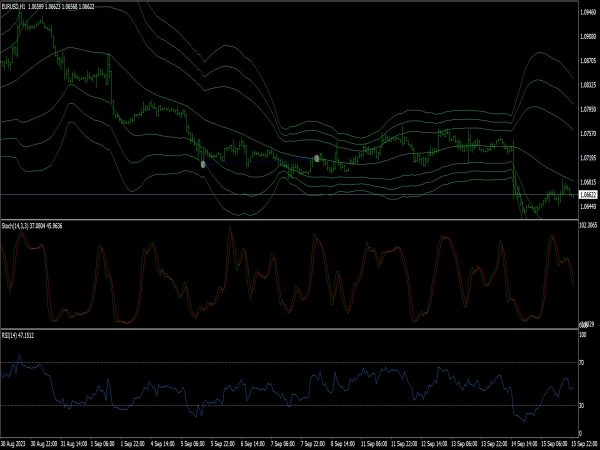This screenshot has height=450, width=600.
Task: Click the 30 Aug 2023 date label
Action: 13,444
